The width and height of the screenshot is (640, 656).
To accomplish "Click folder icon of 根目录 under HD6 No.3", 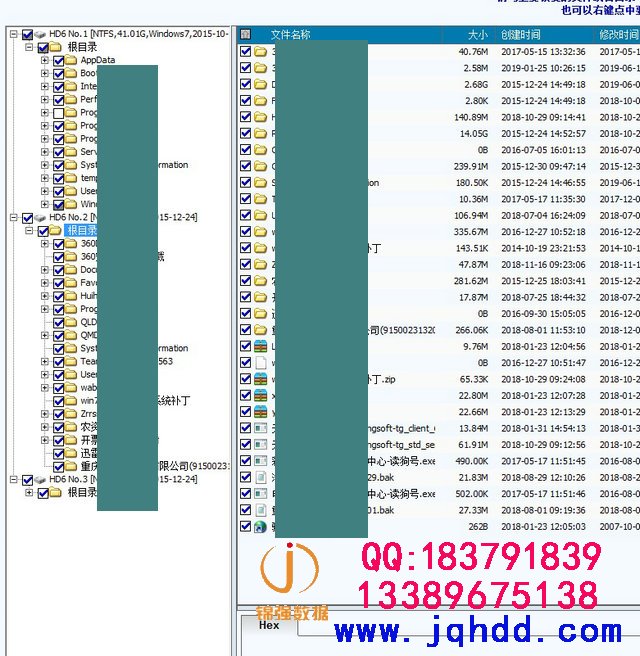I will [56, 493].
